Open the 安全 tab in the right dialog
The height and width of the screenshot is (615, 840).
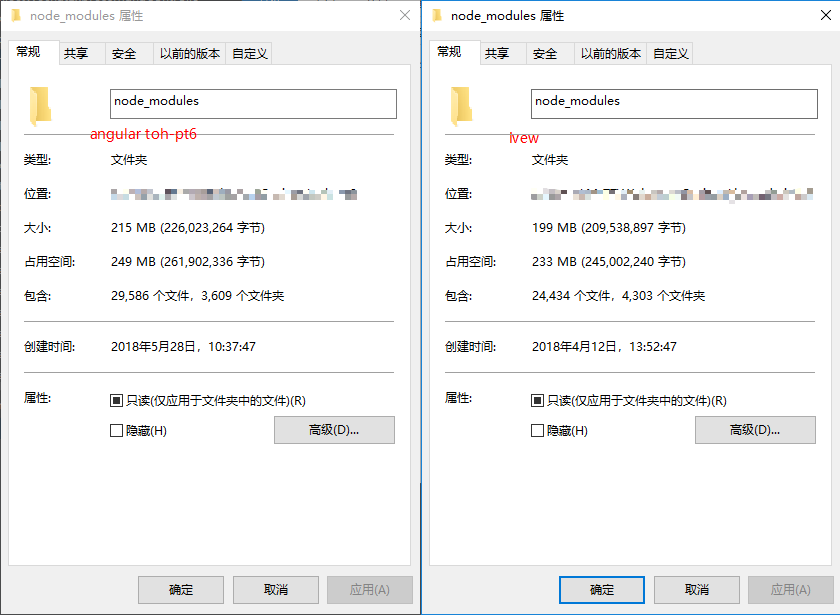545,54
